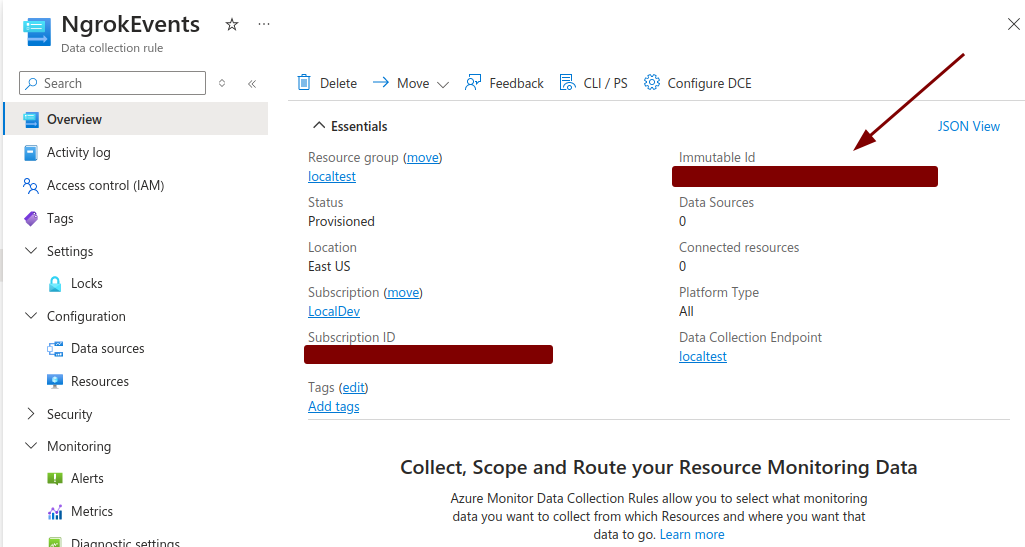Collapse the Essentials section
This screenshot has height=547, width=1025.
[x=318, y=125]
